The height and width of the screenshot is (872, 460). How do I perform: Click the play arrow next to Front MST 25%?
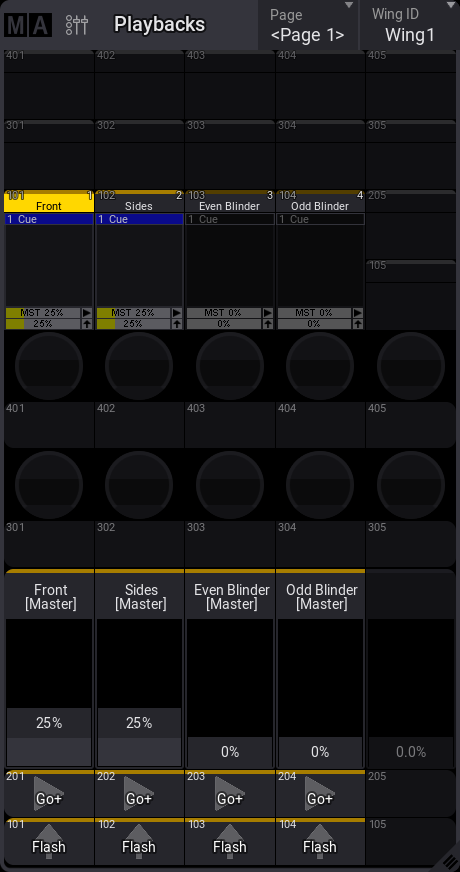coord(87,313)
